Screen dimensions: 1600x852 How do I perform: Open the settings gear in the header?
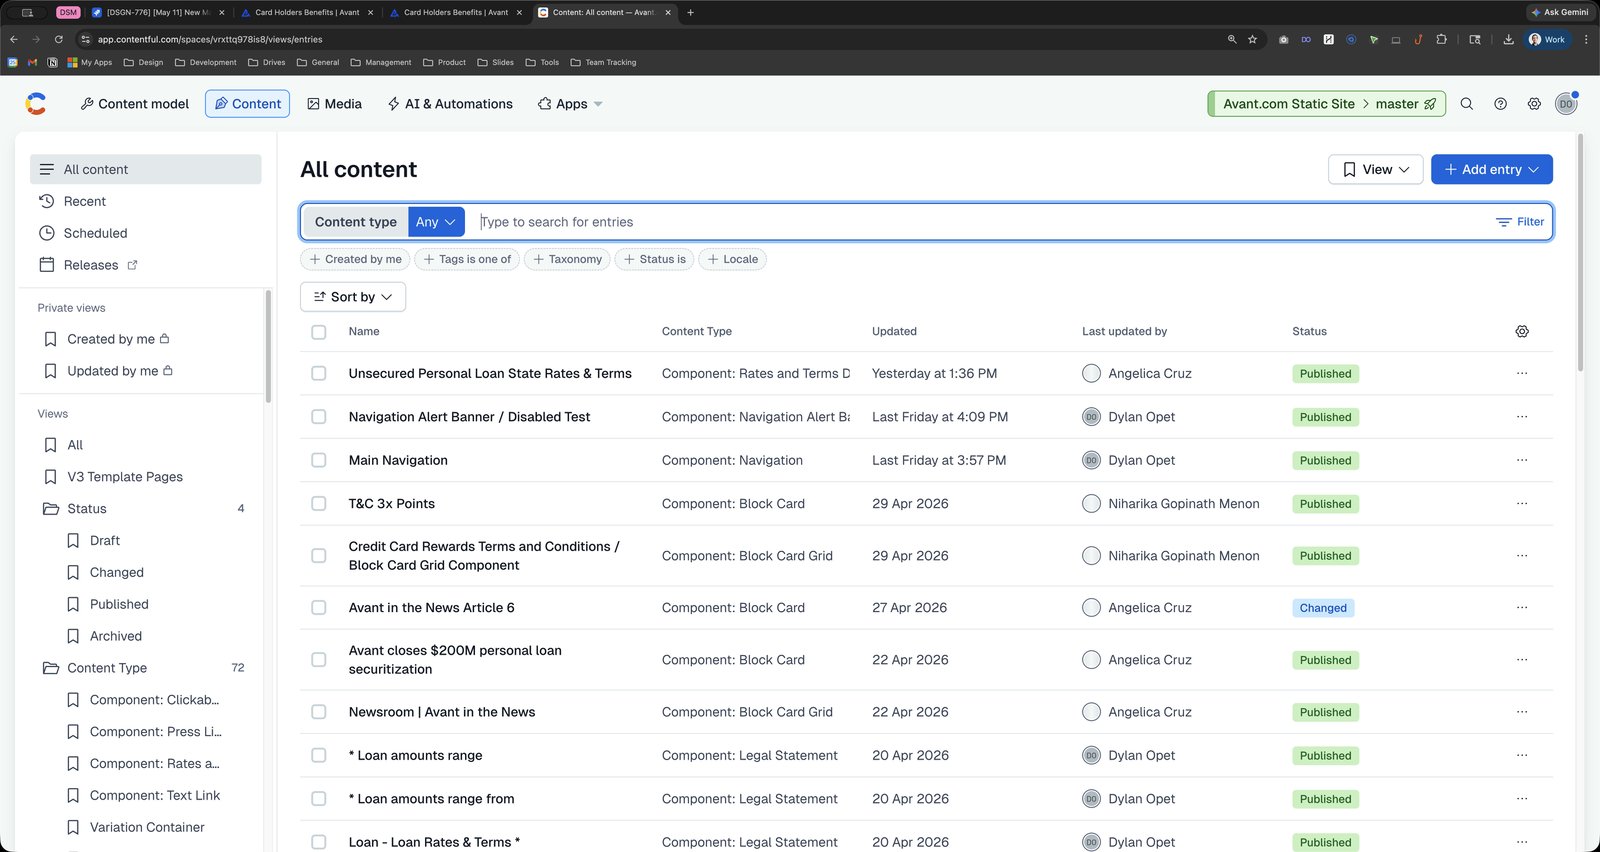coord(1534,104)
